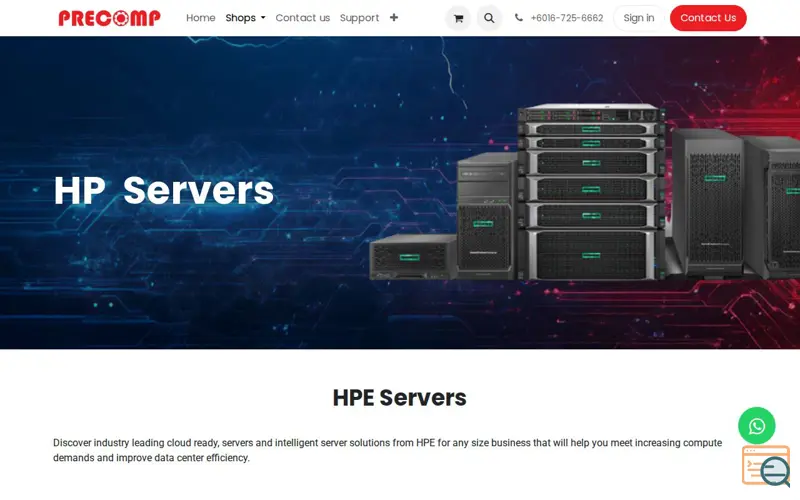This screenshot has width=800, height=500.
Task: Click the Sign in button
Action: point(639,18)
